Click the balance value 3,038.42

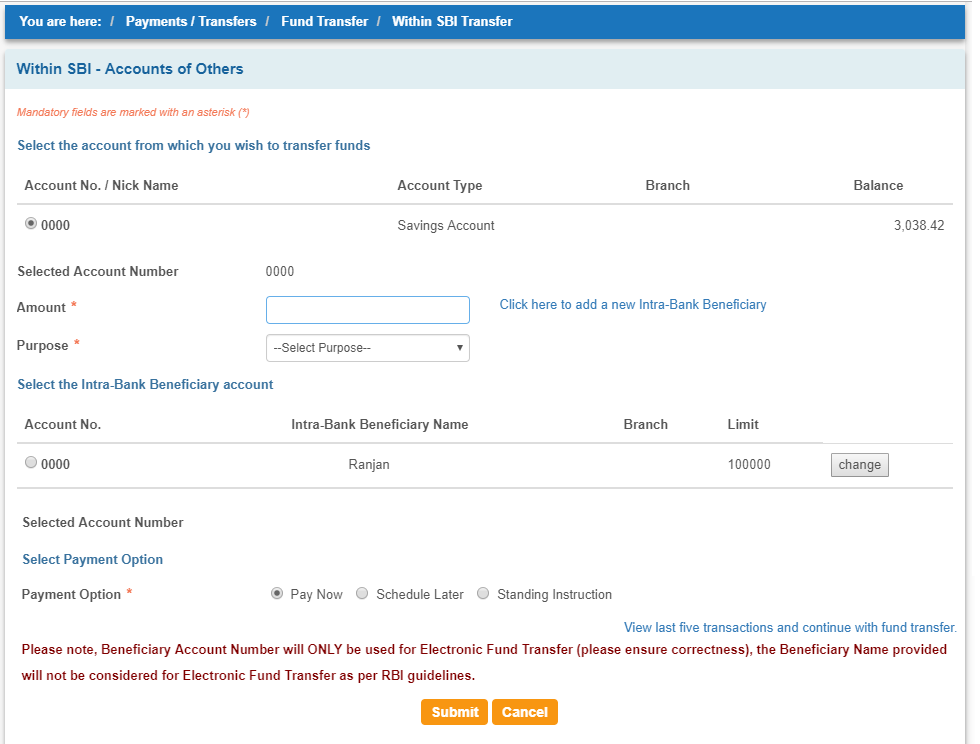click(x=919, y=225)
